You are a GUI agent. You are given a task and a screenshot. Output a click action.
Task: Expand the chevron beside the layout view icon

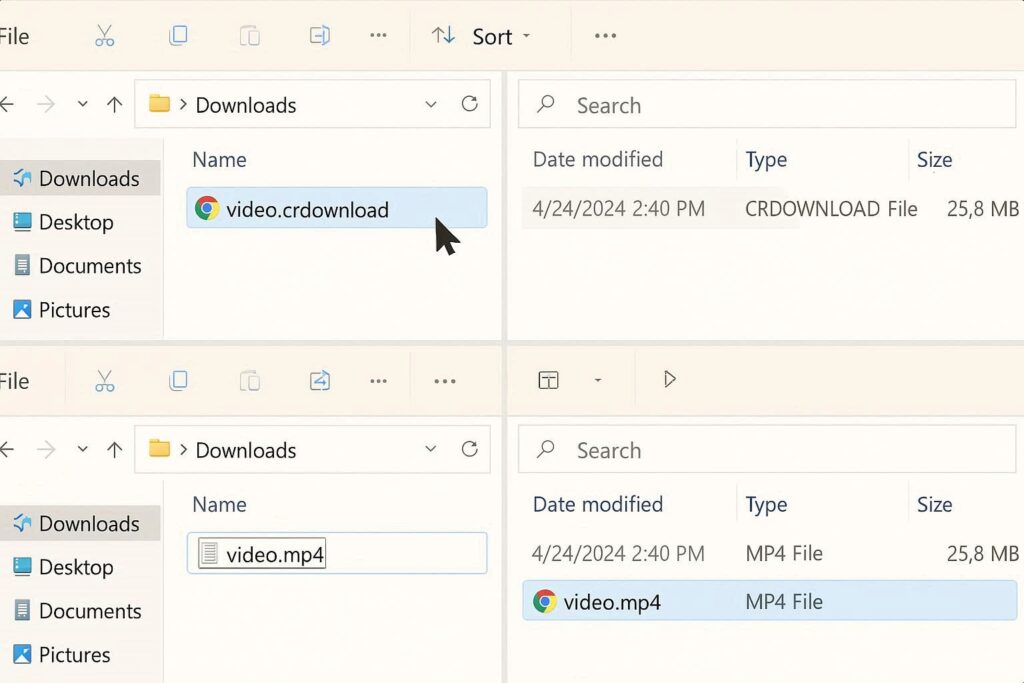pos(598,380)
